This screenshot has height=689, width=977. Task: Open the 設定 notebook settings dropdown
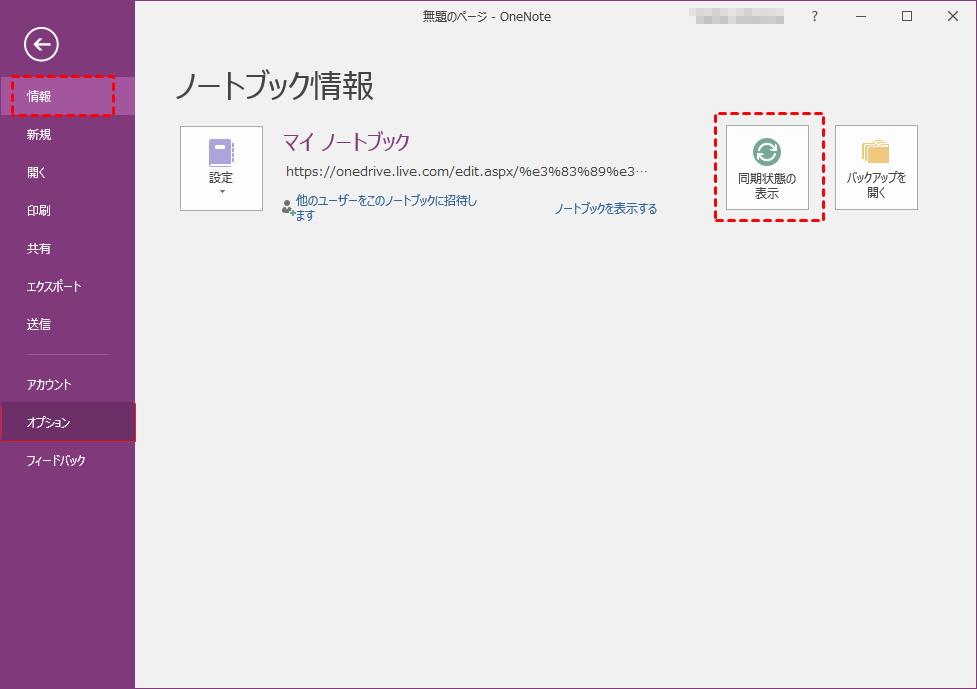click(x=221, y=168)
